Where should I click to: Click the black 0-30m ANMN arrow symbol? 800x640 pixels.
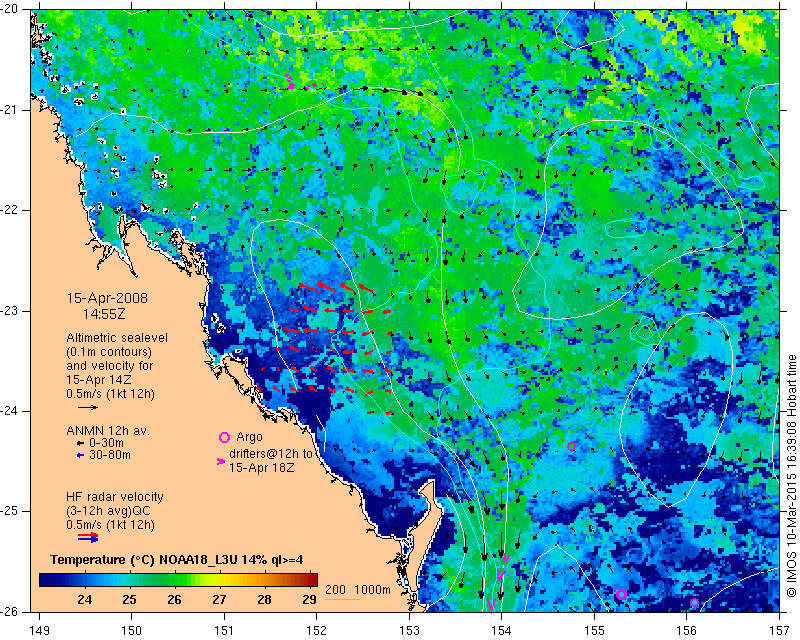(80, 443)
